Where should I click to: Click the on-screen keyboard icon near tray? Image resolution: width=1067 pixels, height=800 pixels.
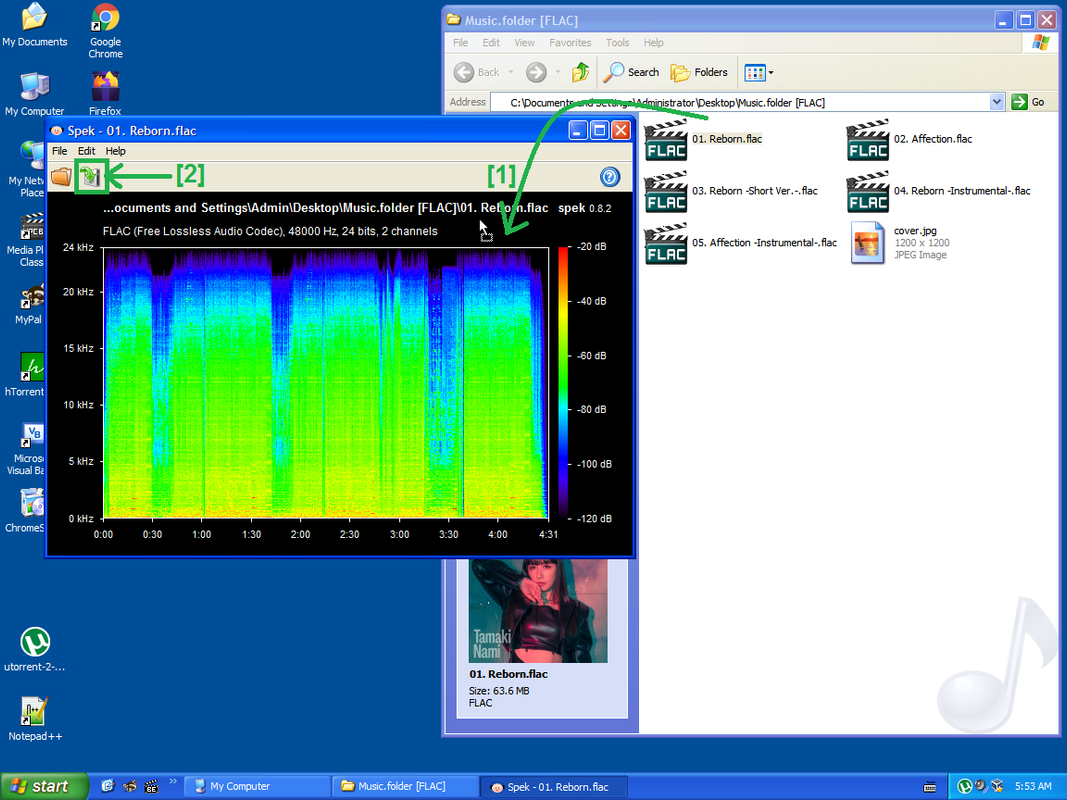tap(930, 787)
